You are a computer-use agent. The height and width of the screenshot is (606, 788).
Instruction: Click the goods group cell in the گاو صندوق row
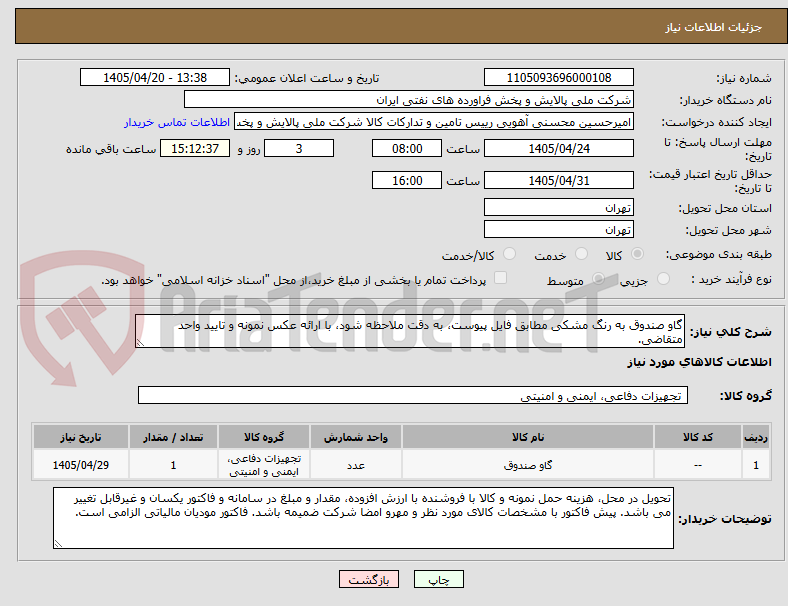pyautogui.click(x=264, y=465)
